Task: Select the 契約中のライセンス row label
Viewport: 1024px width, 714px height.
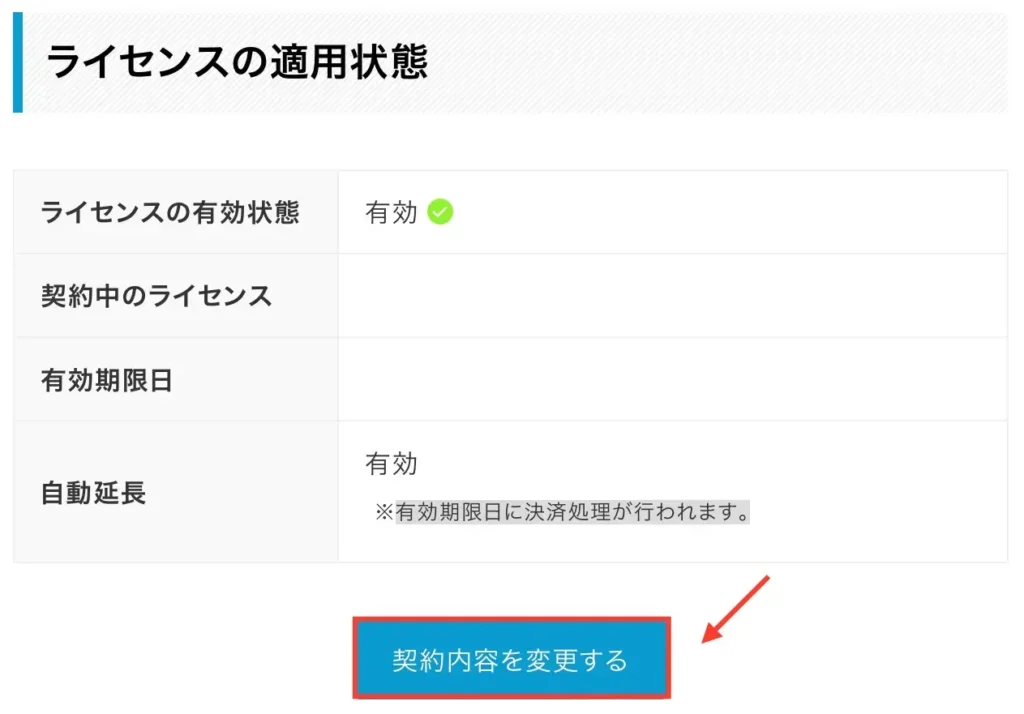Action: [157, 296]
